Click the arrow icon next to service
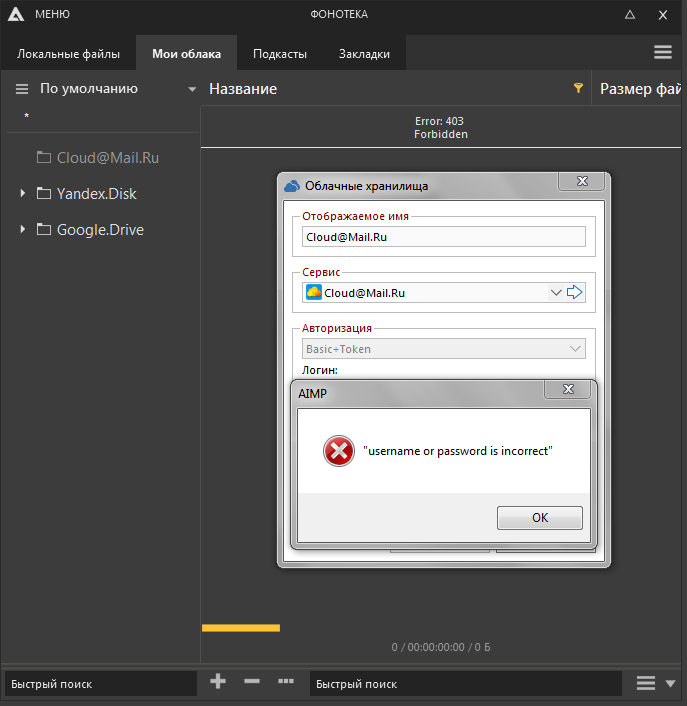The height and width of the screenshot is (706, 687). click(575, 293)
